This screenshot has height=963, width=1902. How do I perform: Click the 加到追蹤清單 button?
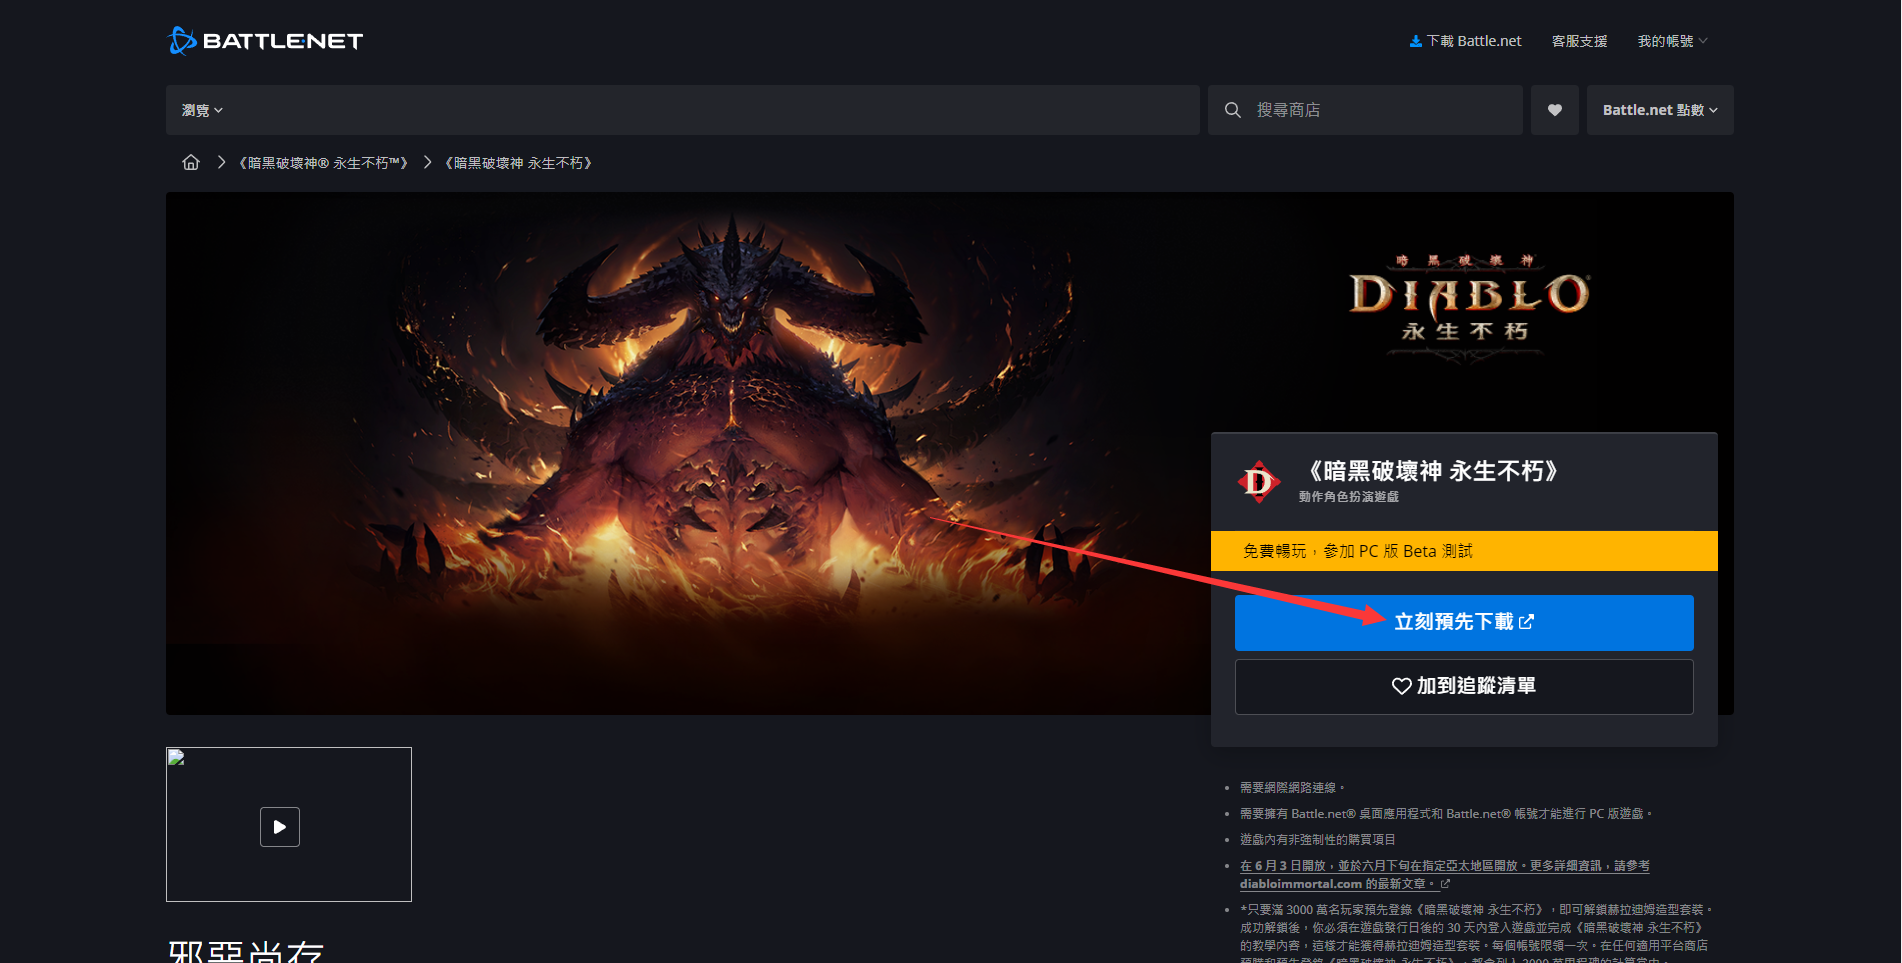pos(1463,686)
